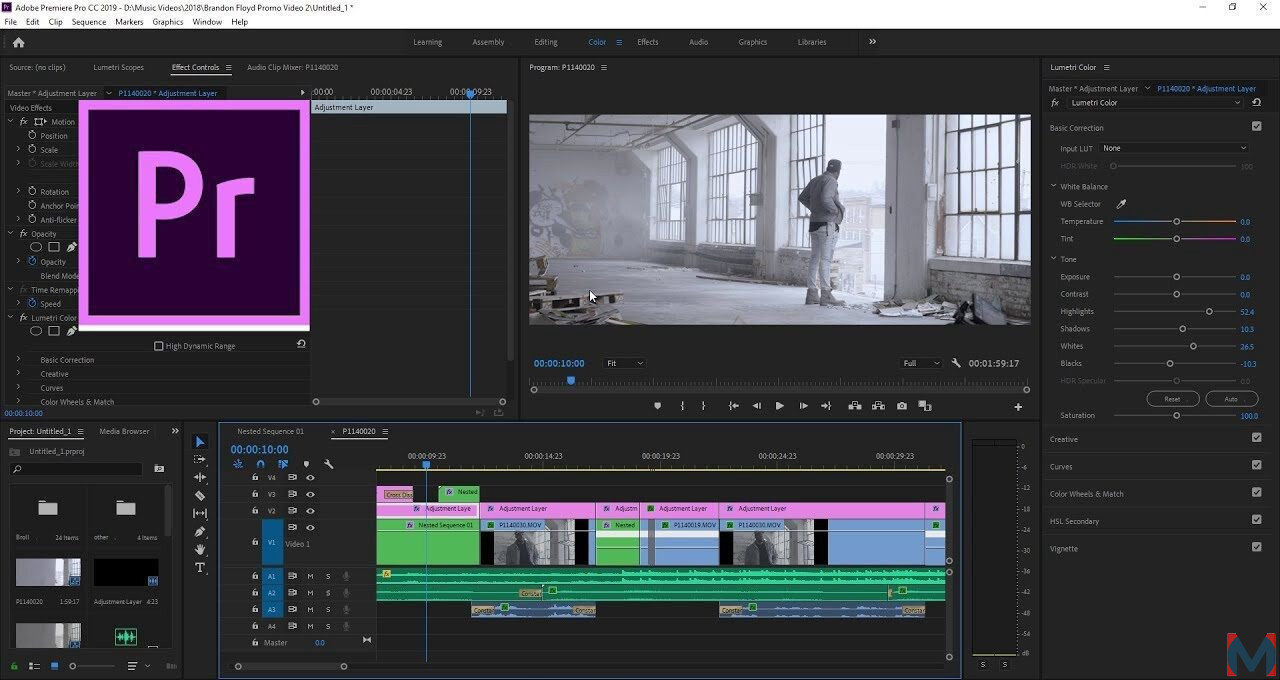Click Add Marker in the Program monitor
The image size is (1280, 680).
(x=657, y=406)
